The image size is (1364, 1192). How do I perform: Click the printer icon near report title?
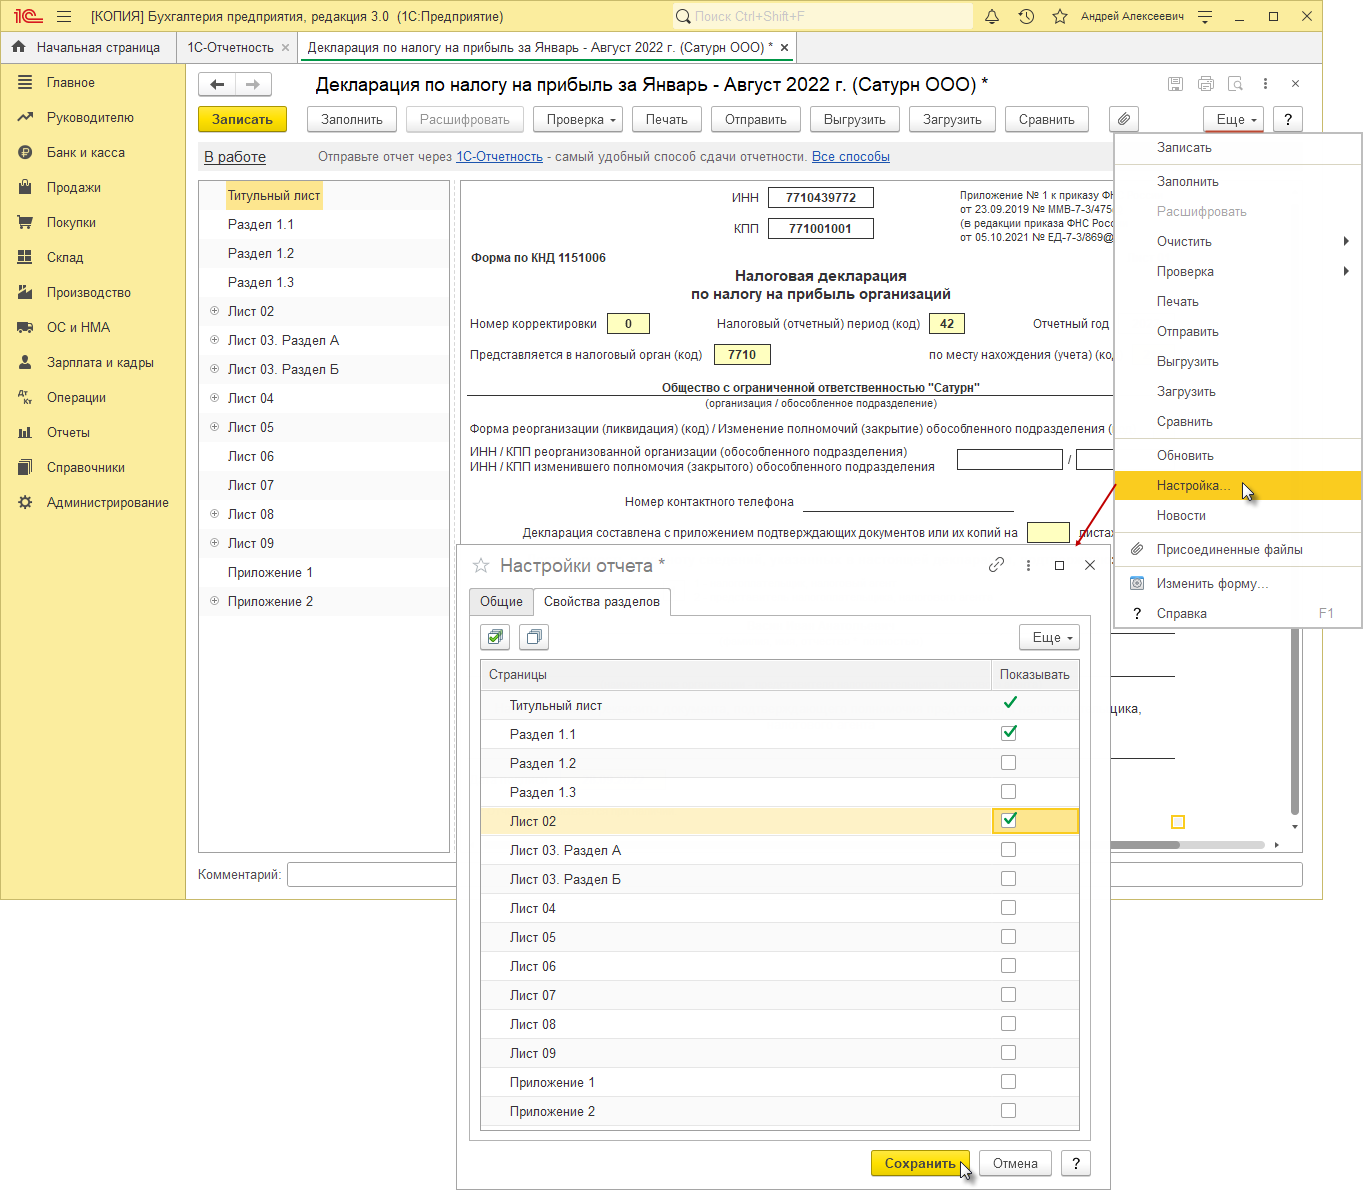tap(1206, 84)
